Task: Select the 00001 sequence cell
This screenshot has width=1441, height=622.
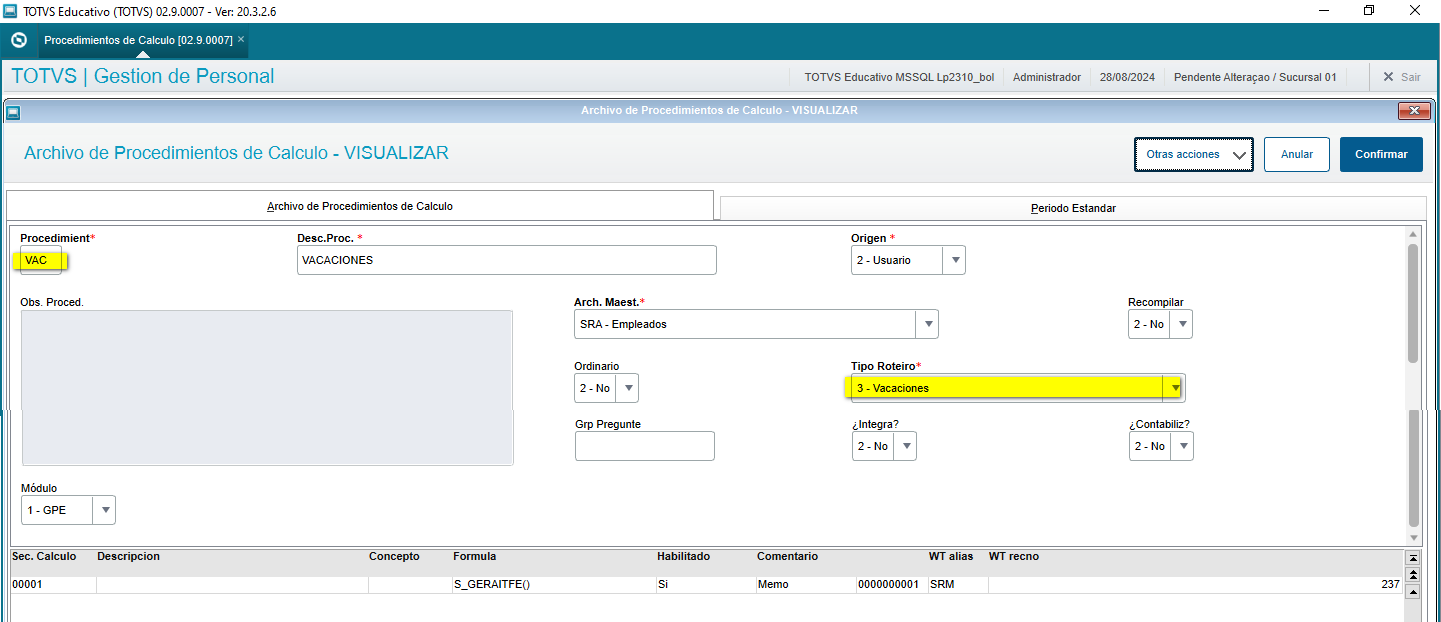Action: tap(53, 585)
